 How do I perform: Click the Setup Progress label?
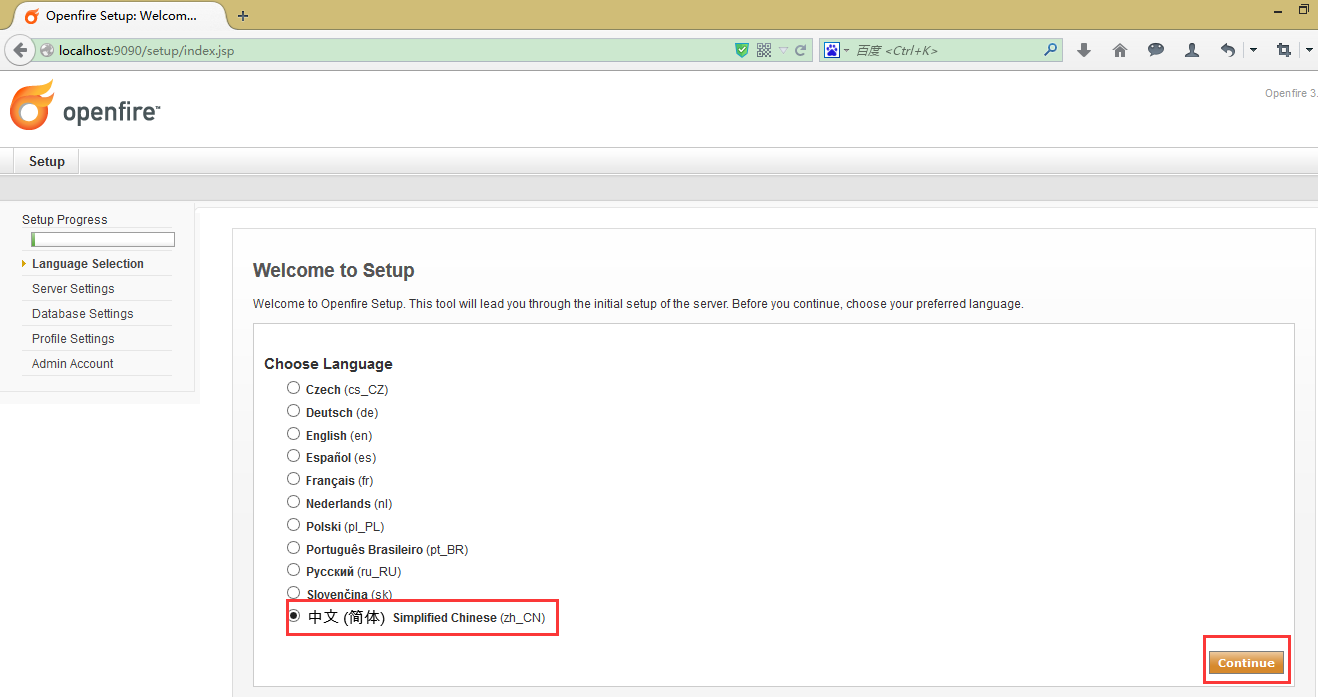(65, 220)
